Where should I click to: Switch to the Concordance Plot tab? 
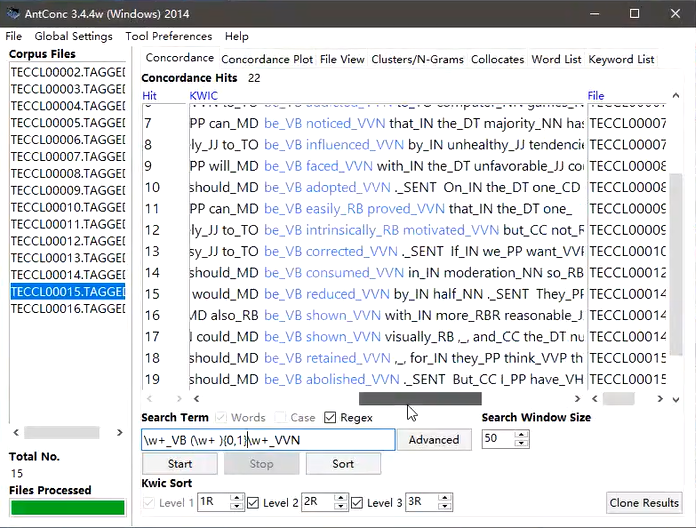(267, 59)
